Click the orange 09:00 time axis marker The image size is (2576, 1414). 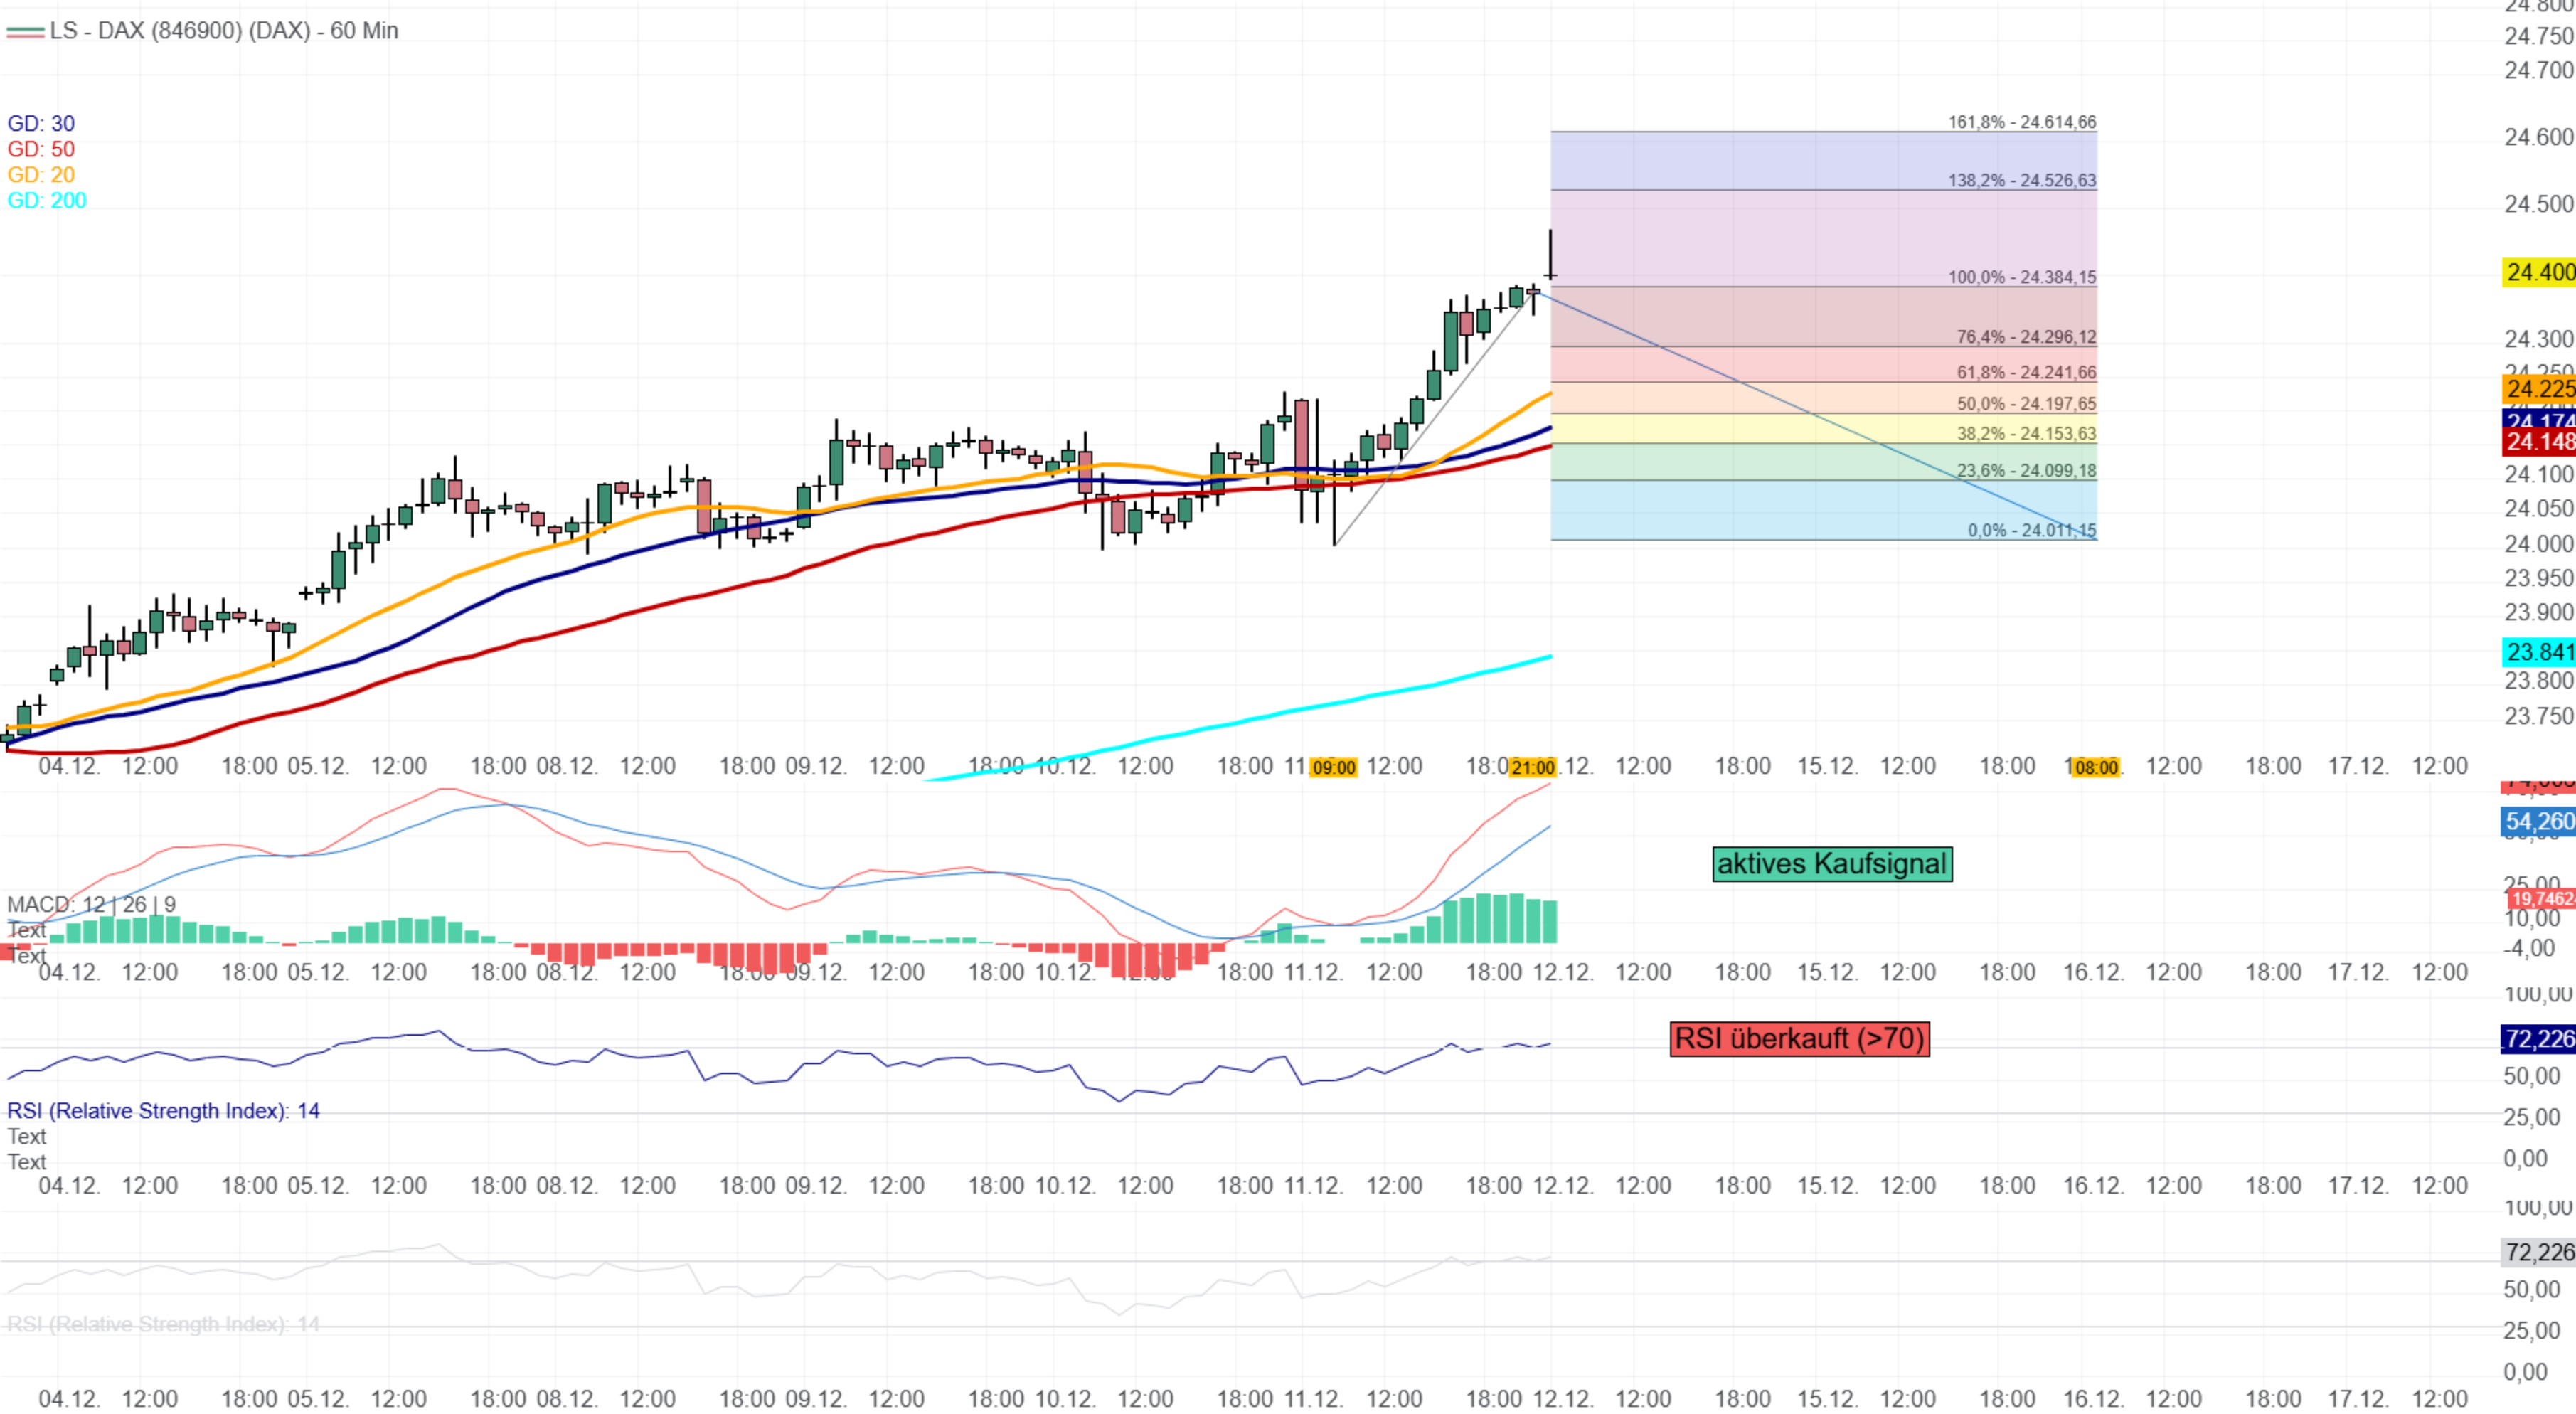click(x=1333, y=768)
